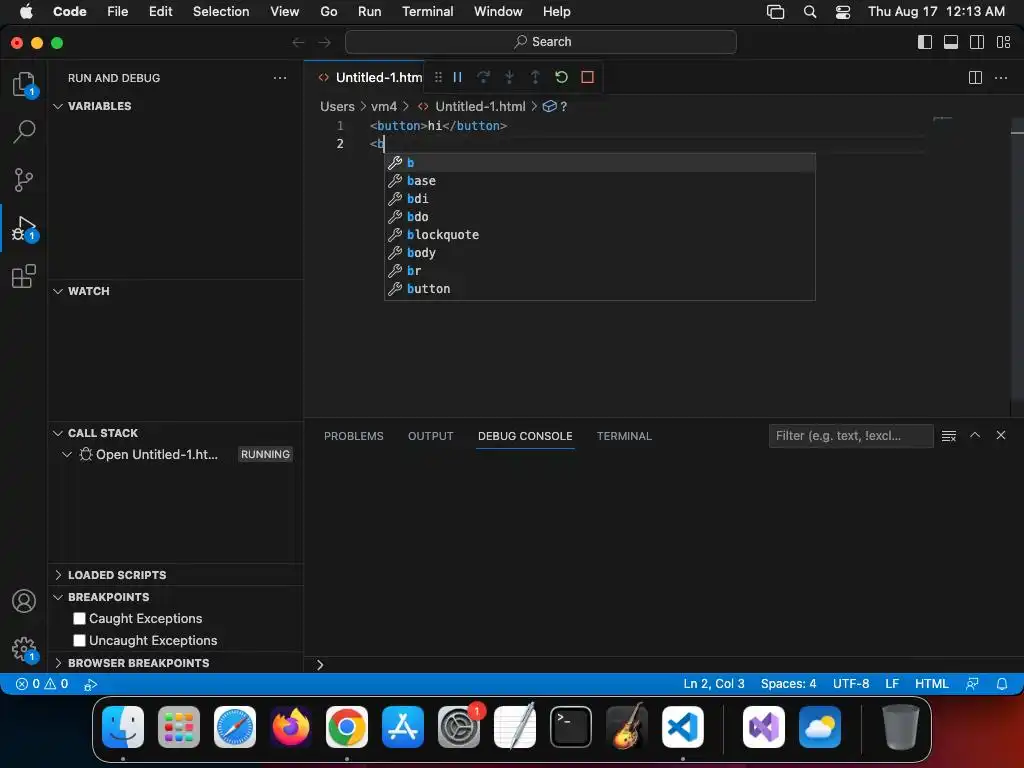Toggle the primary side bar layout icon
Screen dimensions: 1024x768
point(925,42)
